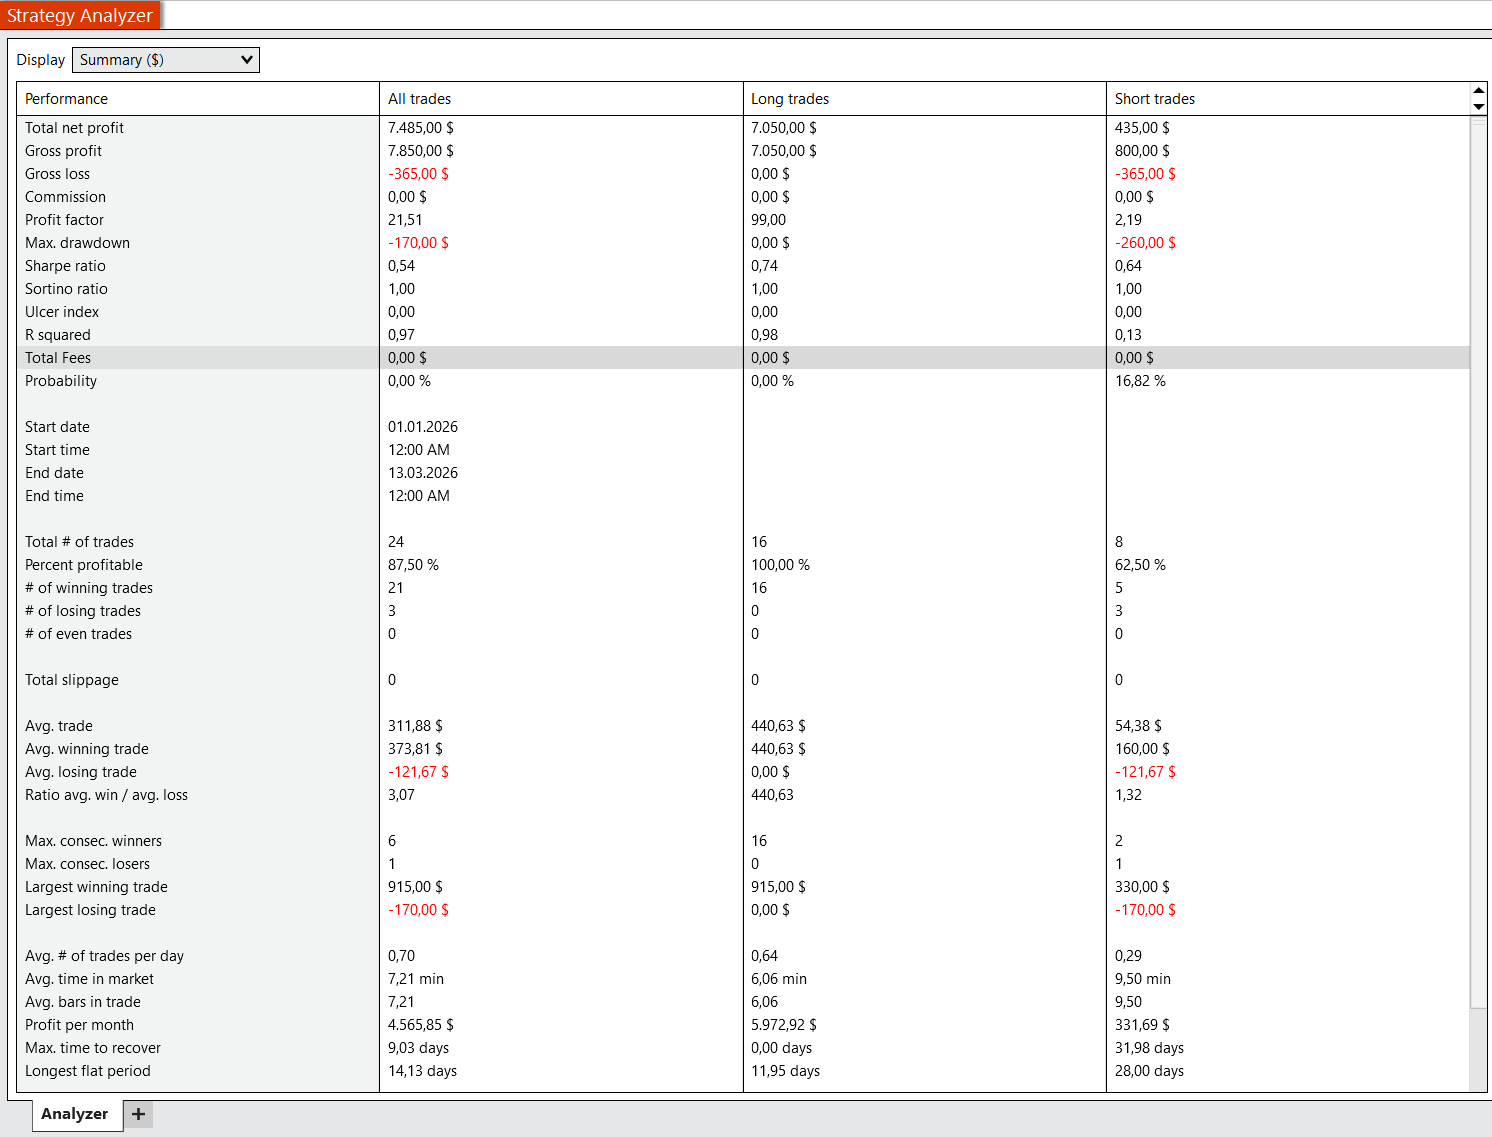Click the down arrow above the scrollbar
This screenshot has height=1137, width=1492.
[x=1479, y=106]
